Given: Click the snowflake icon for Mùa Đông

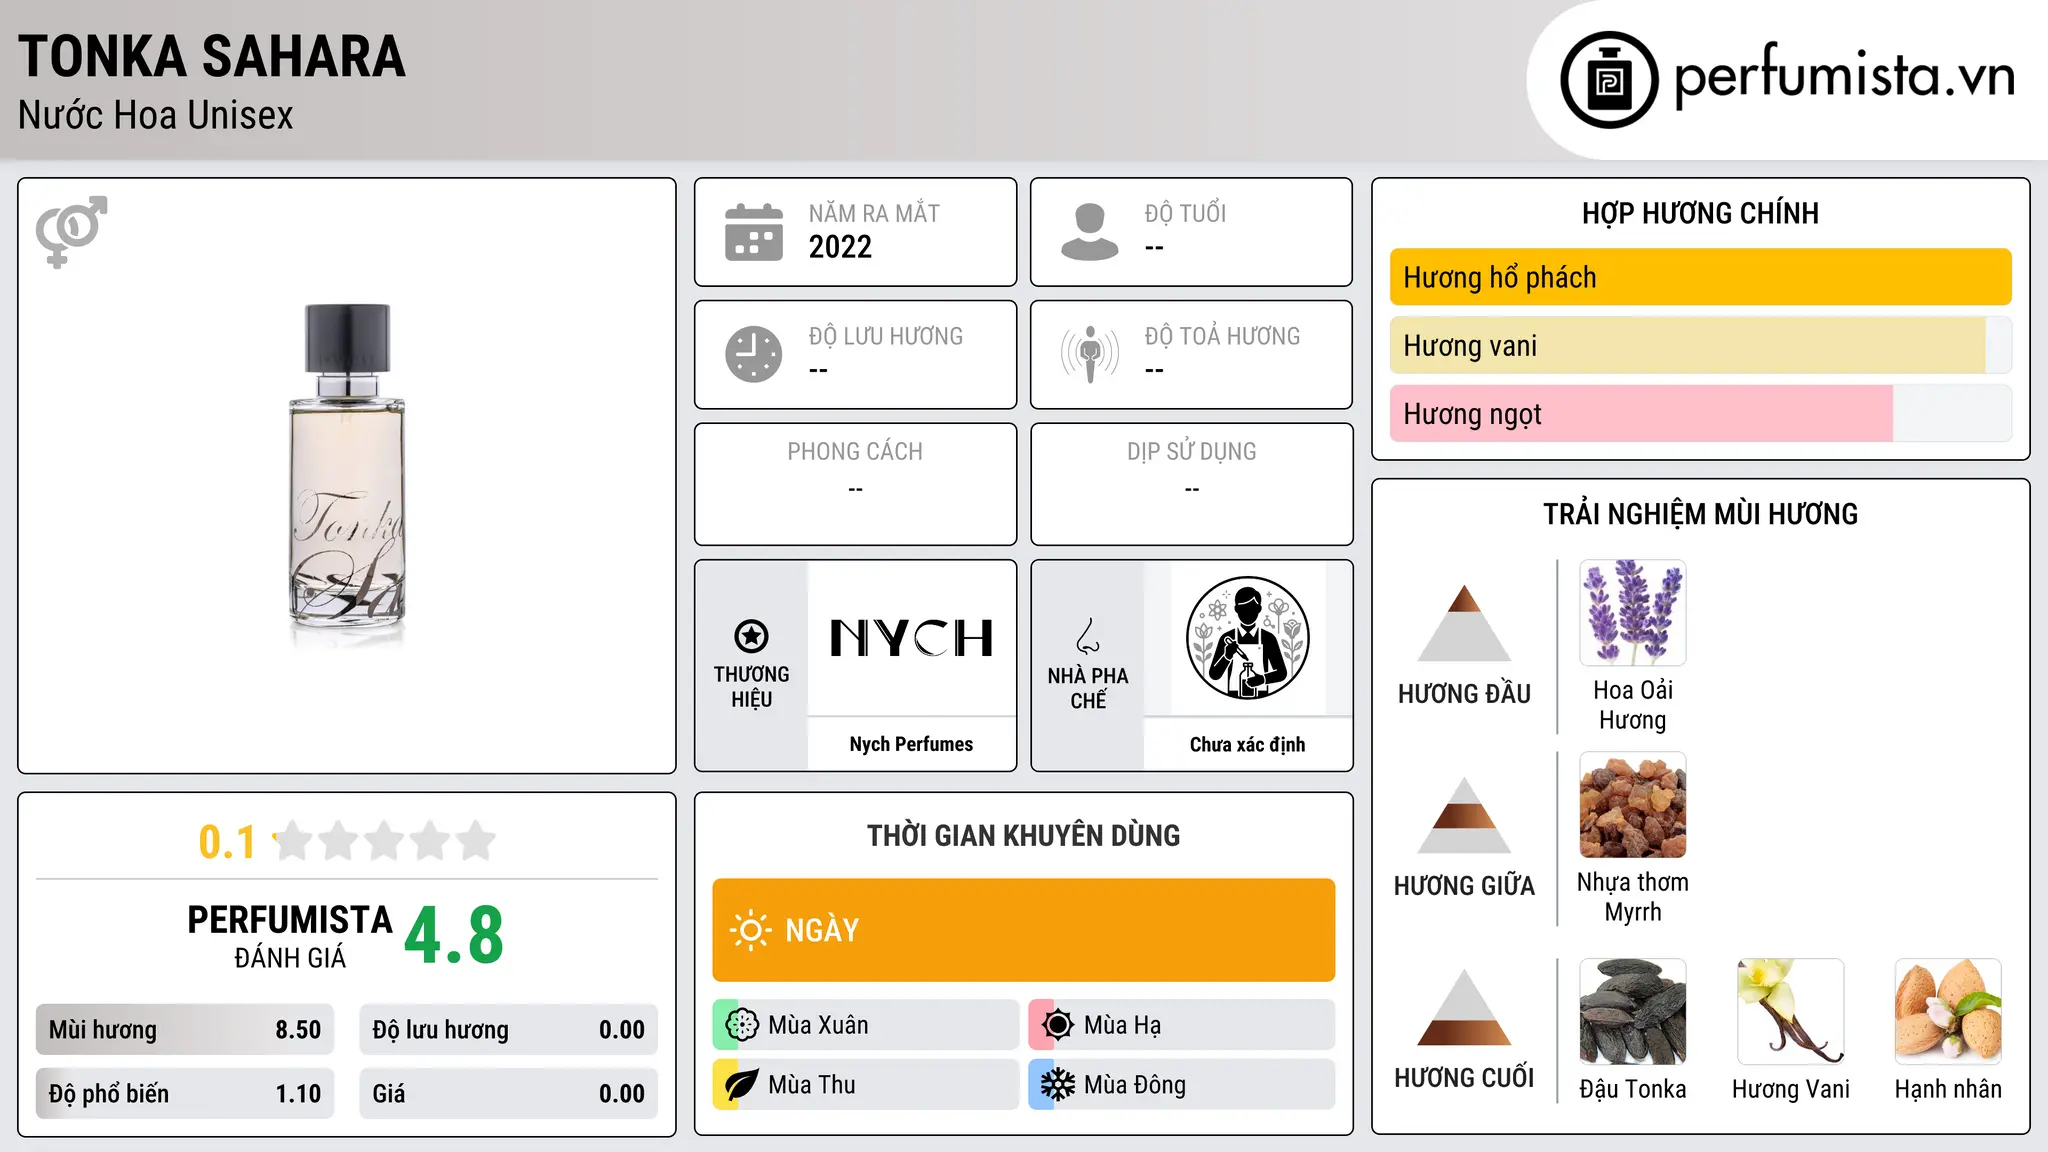Looking at the screenshot, I should (x=1058, y=1085).
